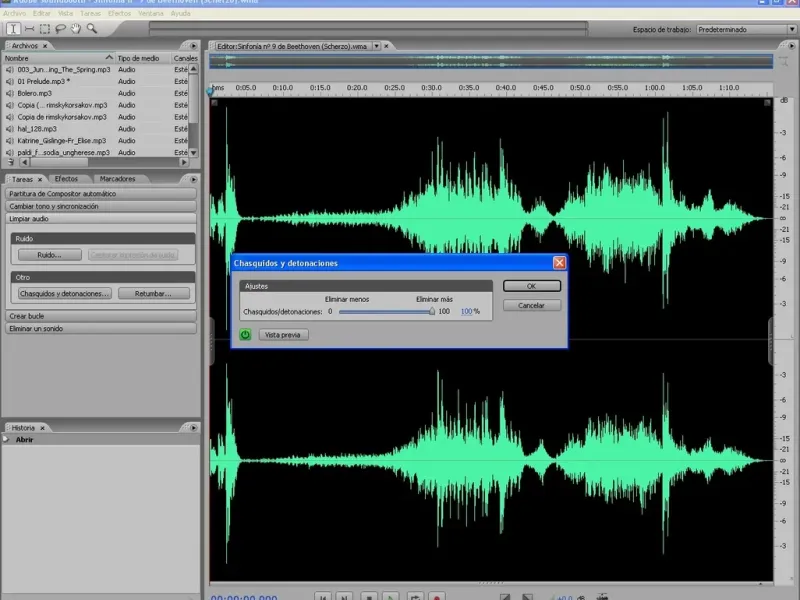Confirm the dialog with OK
This screenshot has height=600, width=800.
pyautogui.click(x=532, y=286)
